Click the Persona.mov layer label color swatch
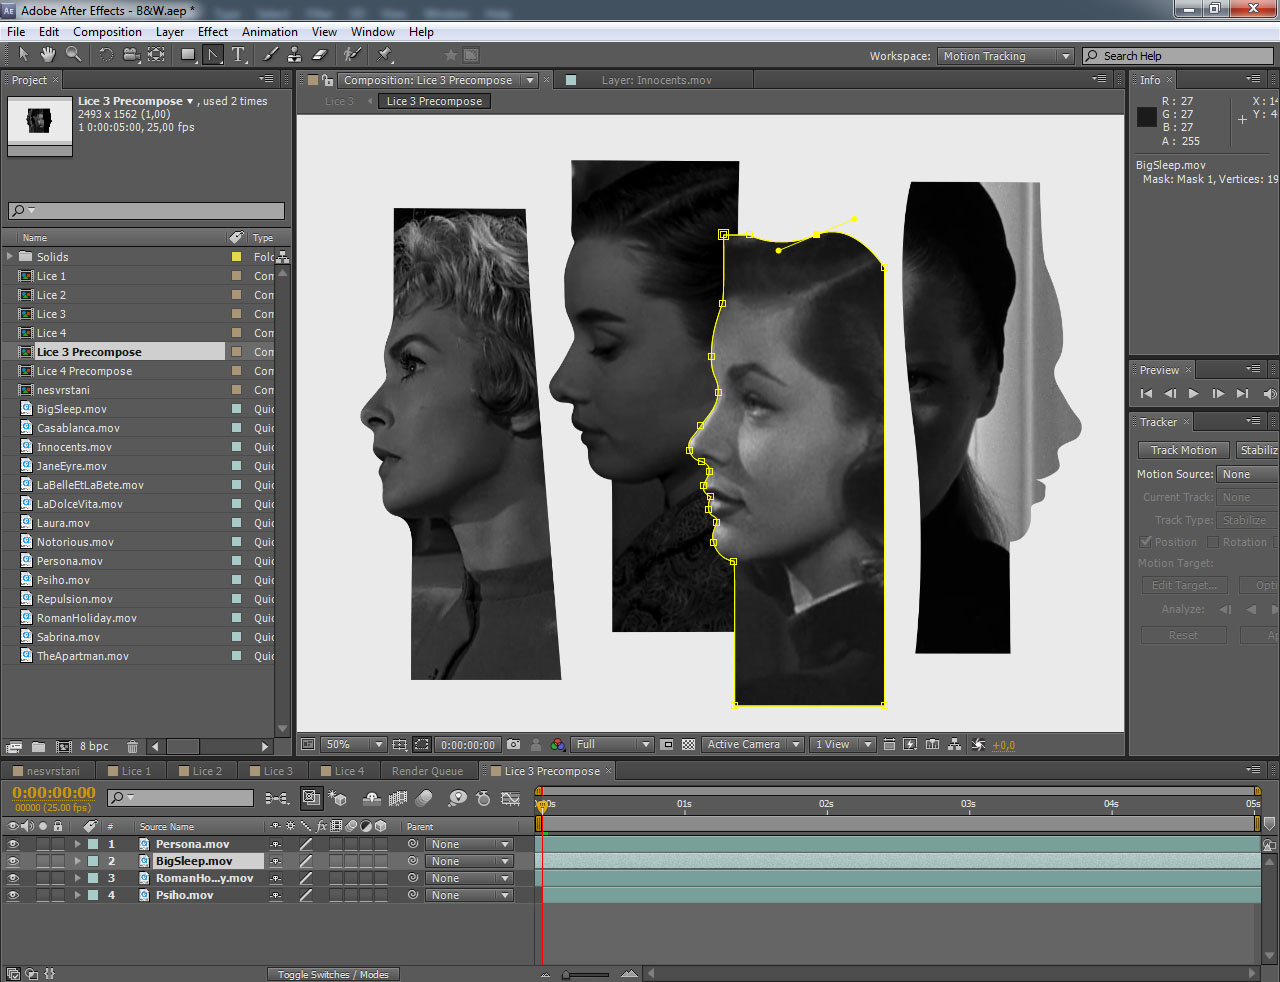 [93, 845]
